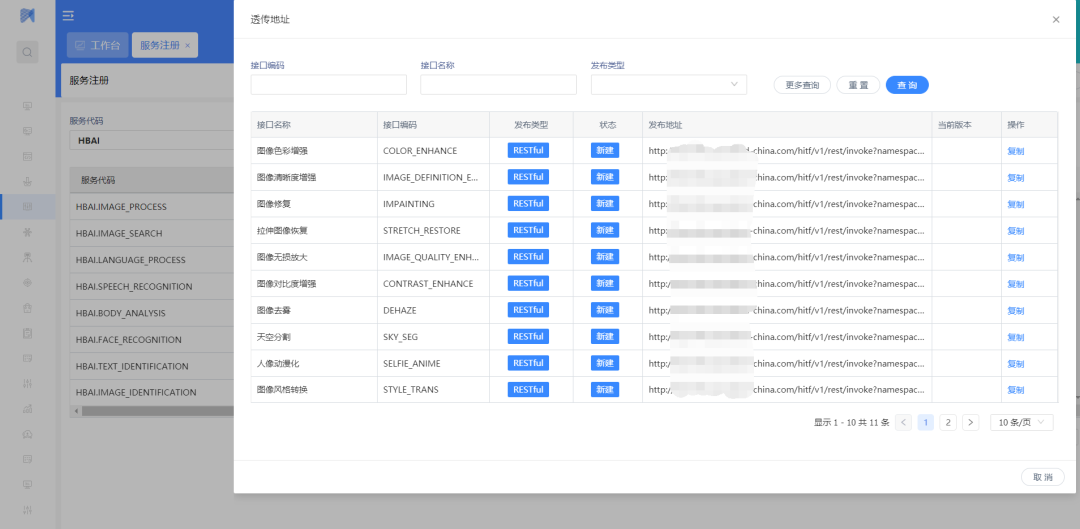Toggle the sidebar collapse menu icon
Image resolution: width=1080 pixels, height=529 pixels.
(x=68, y=15)
